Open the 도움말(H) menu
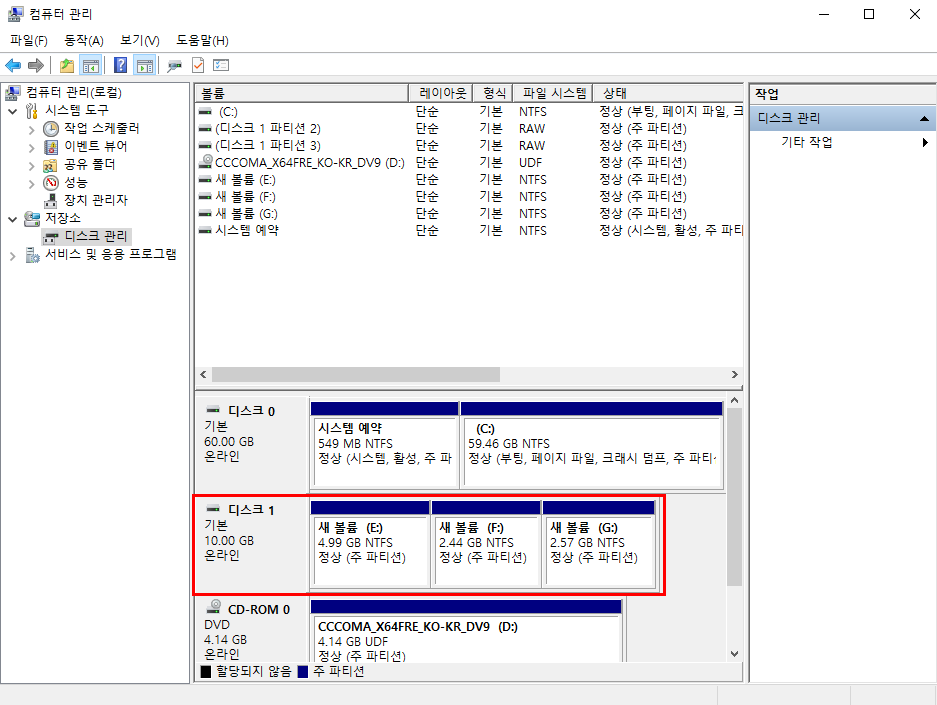 [x=202, y=40]
